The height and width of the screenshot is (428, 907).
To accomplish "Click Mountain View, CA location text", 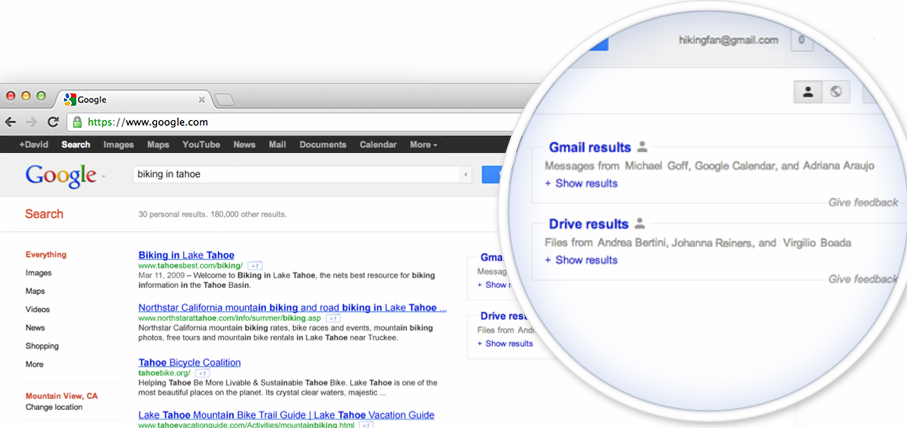I will point(61,396).
